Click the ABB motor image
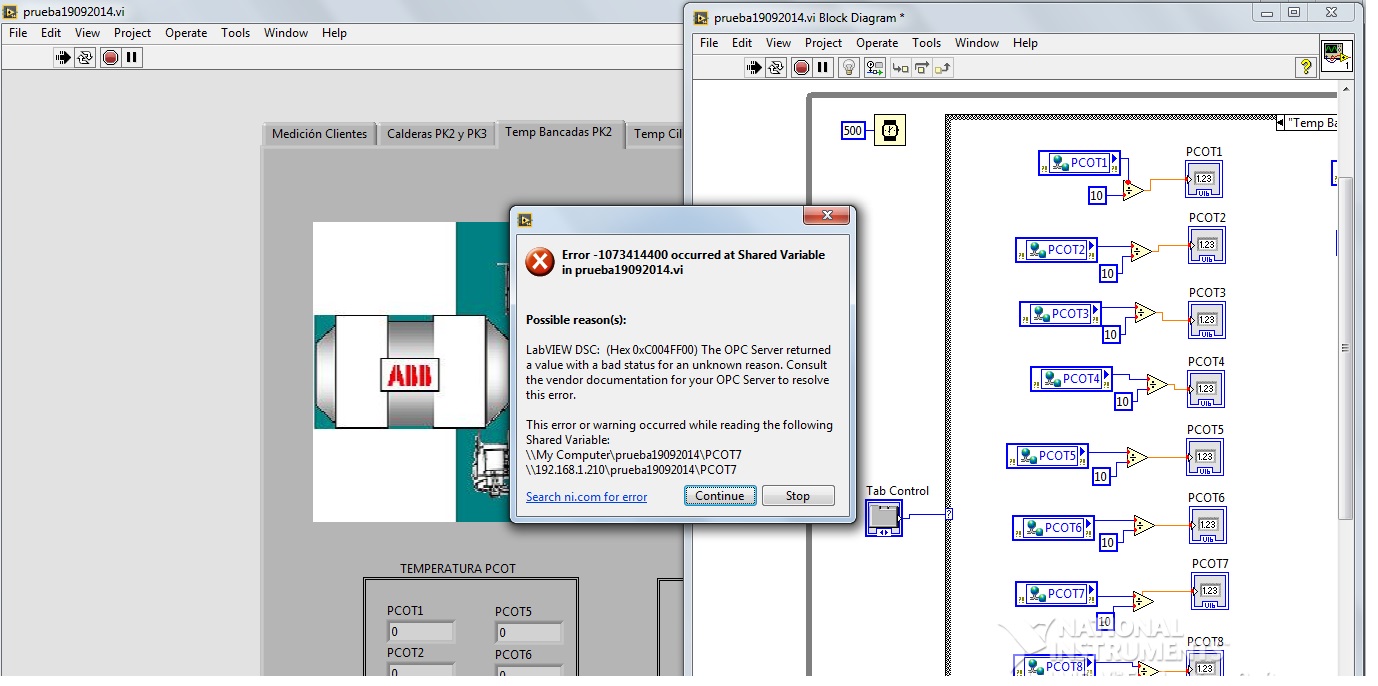Image resolution: width=1378 pixels, height=686 pixels. 410,372
